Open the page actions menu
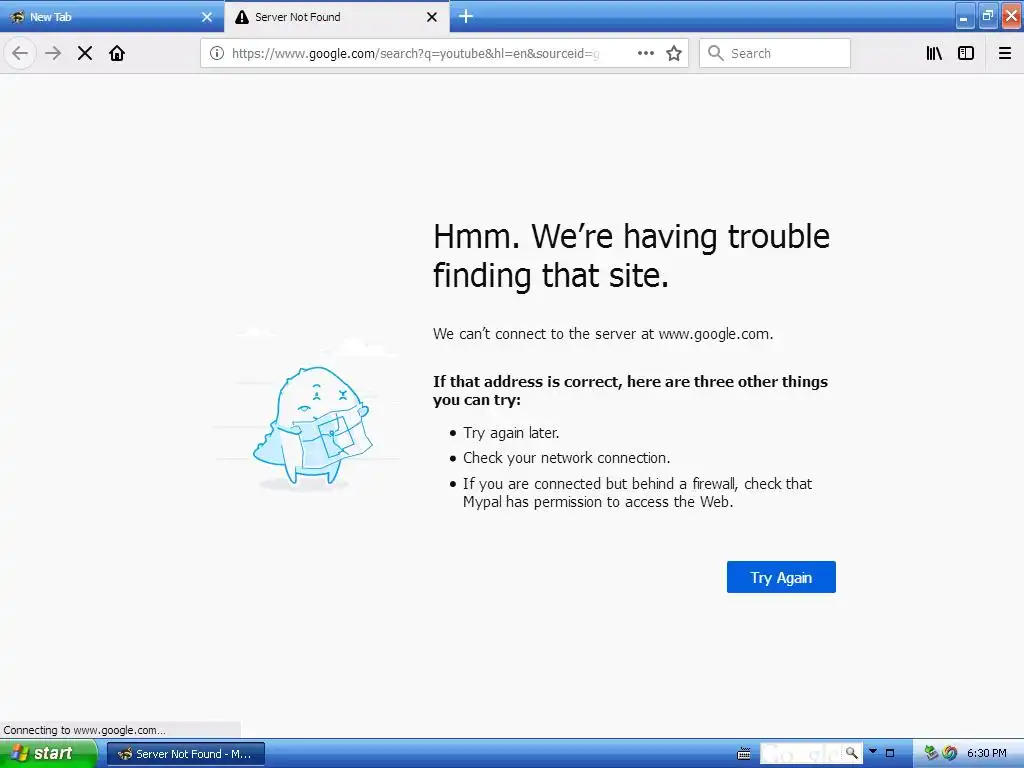Screen dimensions: 1024x768 [645, 54]
